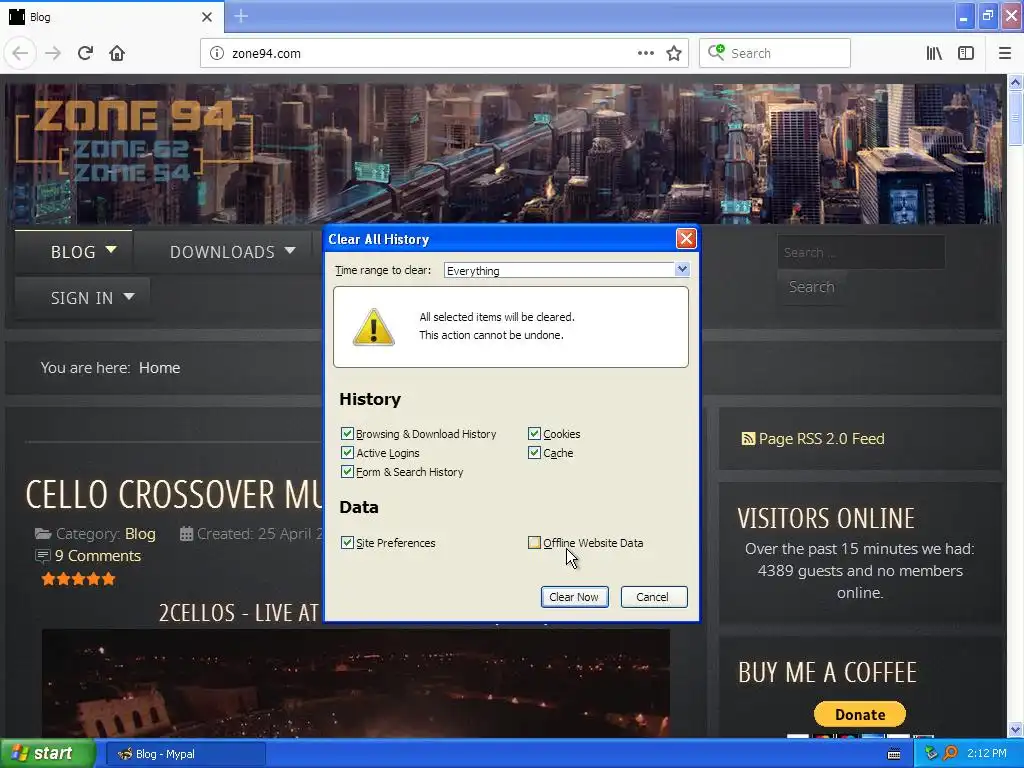Click Clear Now button
Viewport: 1024px width, 768px height.
tap(574, 597)
